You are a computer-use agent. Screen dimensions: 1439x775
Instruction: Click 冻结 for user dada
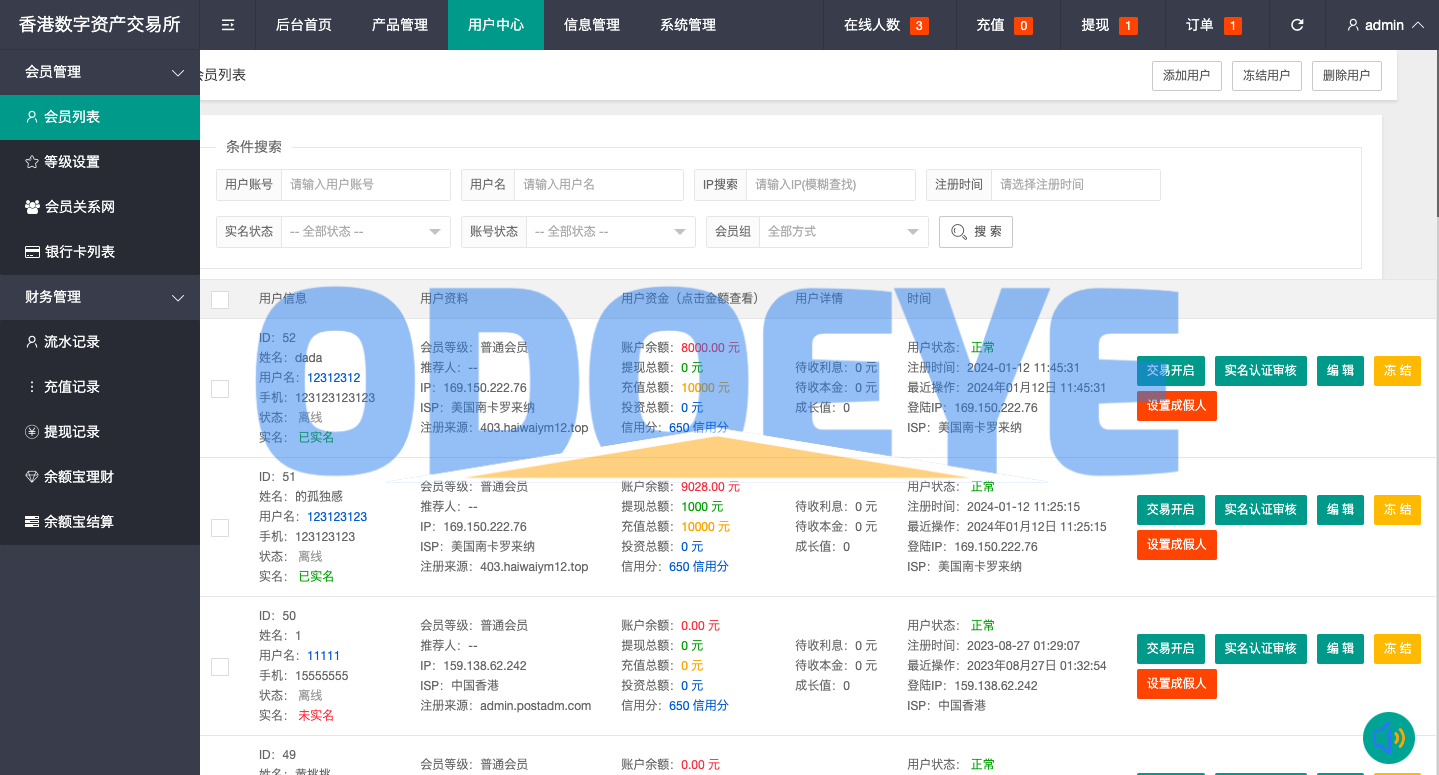(x=1397, y=370)
